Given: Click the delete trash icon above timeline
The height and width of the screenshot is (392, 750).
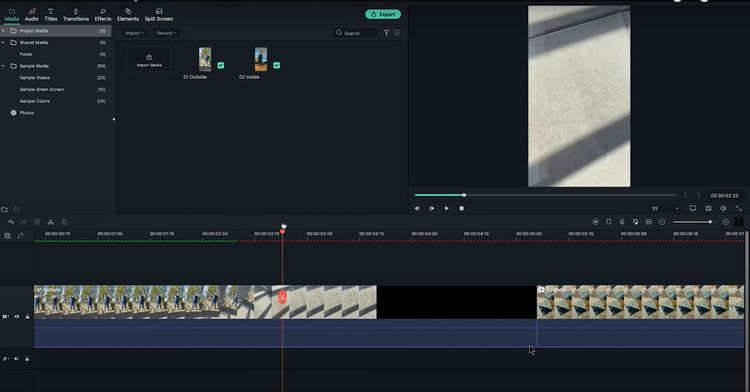Looking at the screenshot, I should pos(37,222).
